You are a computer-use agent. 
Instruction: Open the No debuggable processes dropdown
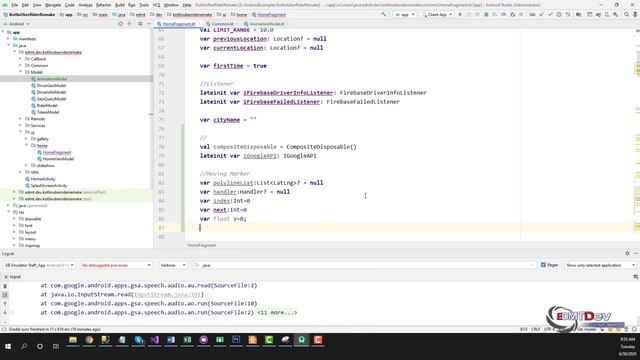click(116, 265)
